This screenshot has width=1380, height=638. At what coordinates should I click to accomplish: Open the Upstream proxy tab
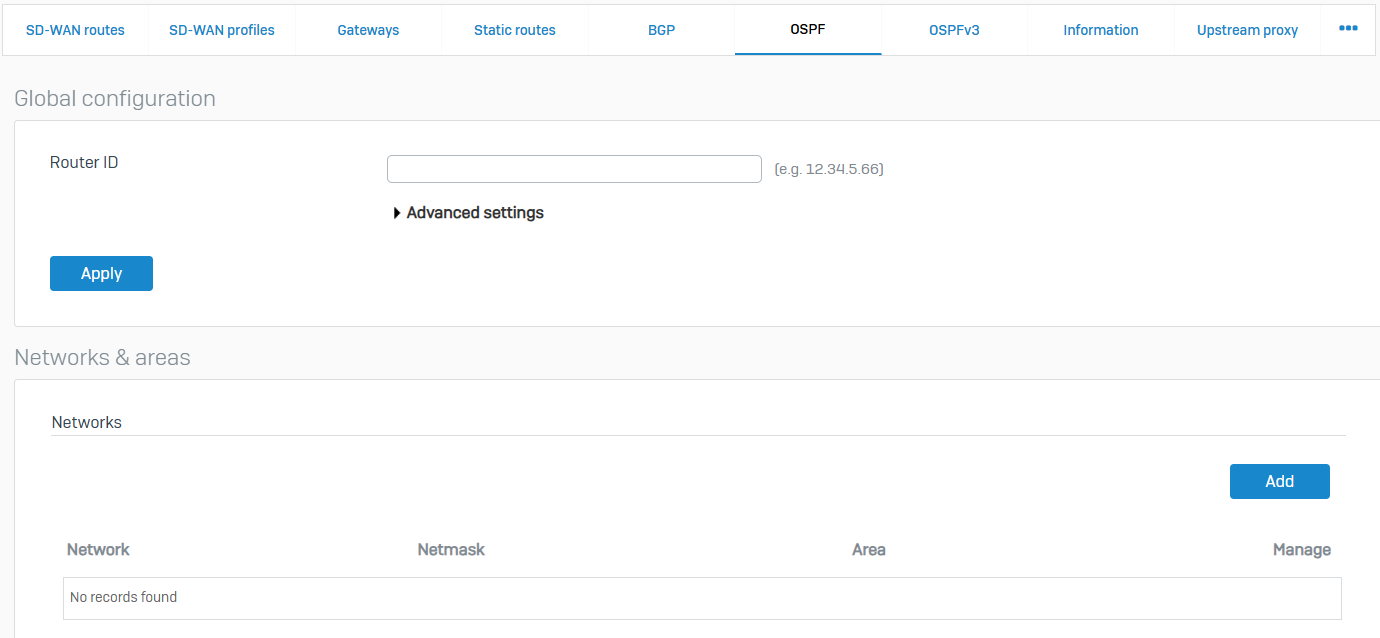(1247, 30)
